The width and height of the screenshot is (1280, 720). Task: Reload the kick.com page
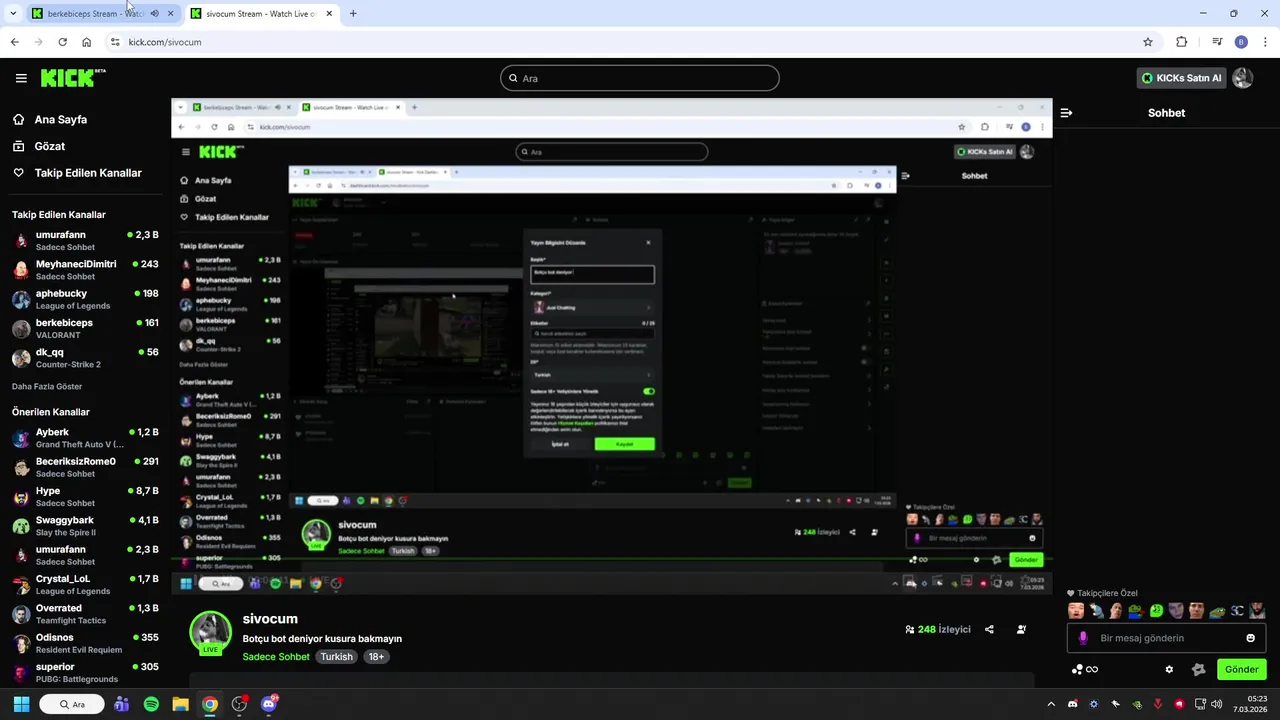coord(62,42)
